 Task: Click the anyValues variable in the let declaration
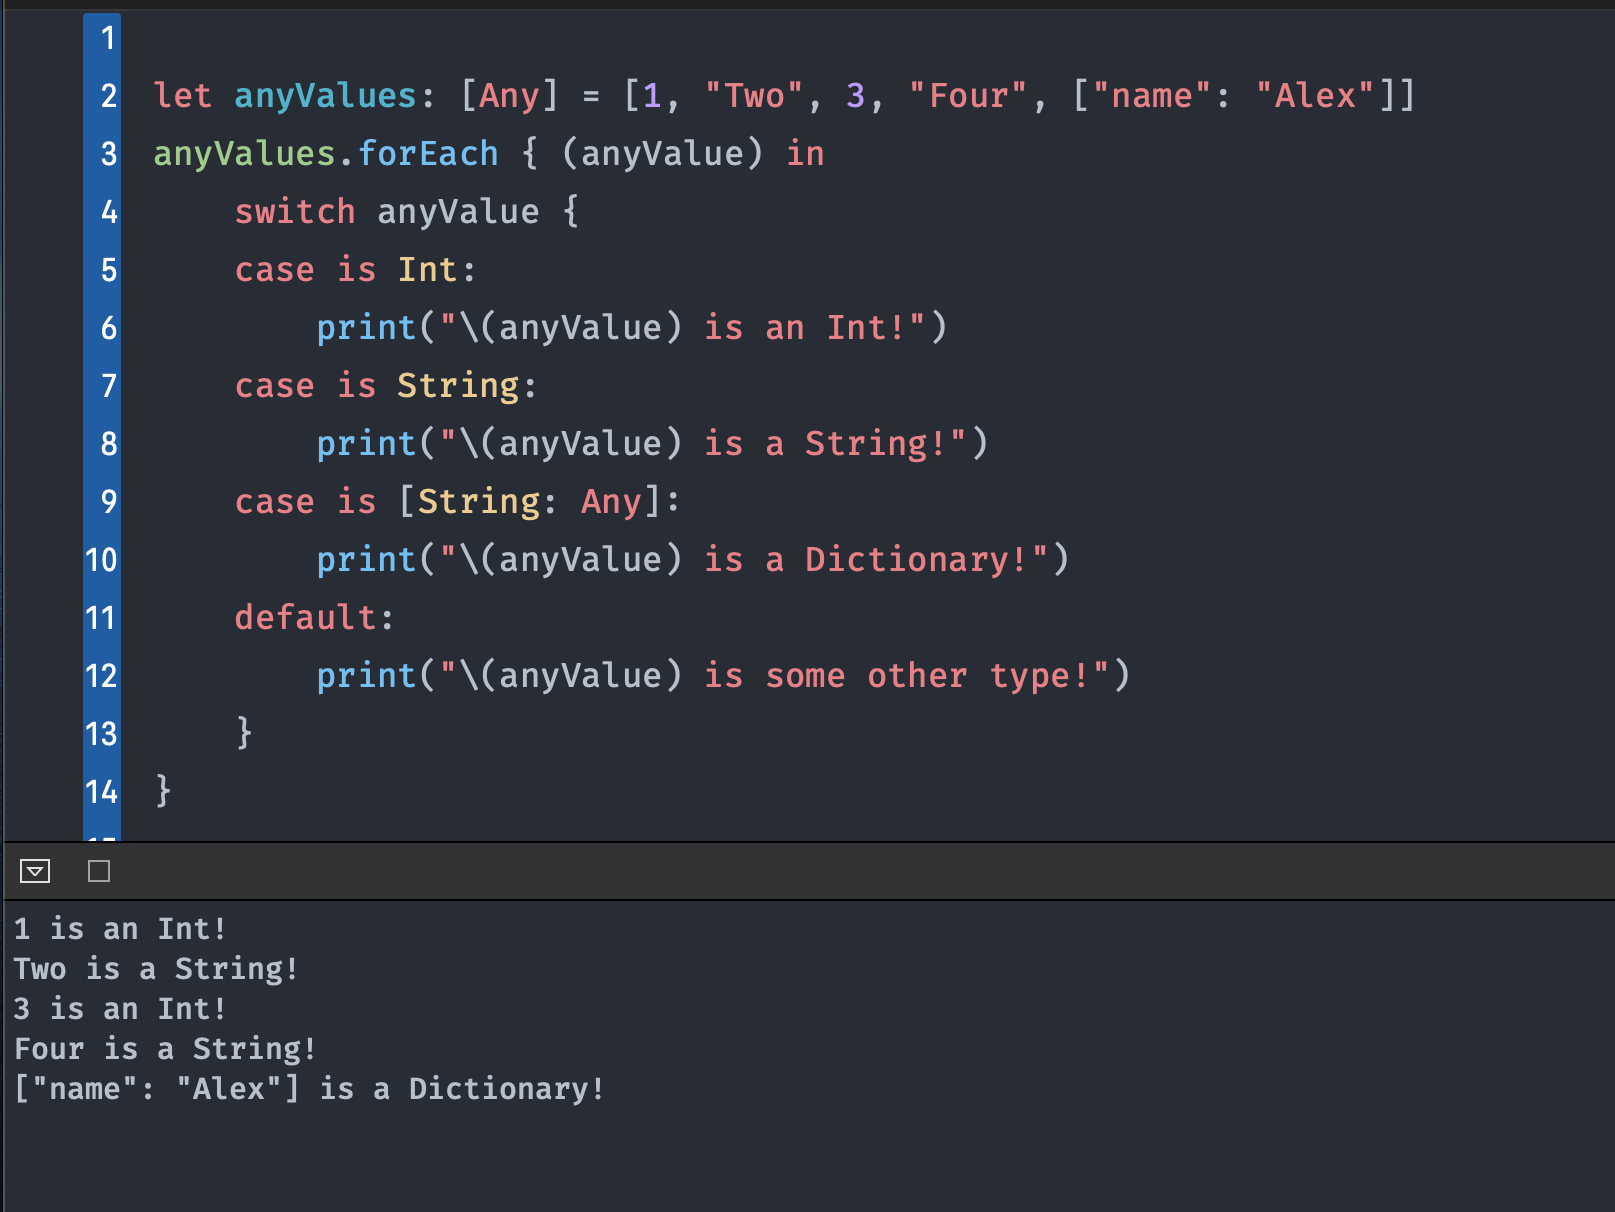[x=325, y=96]
